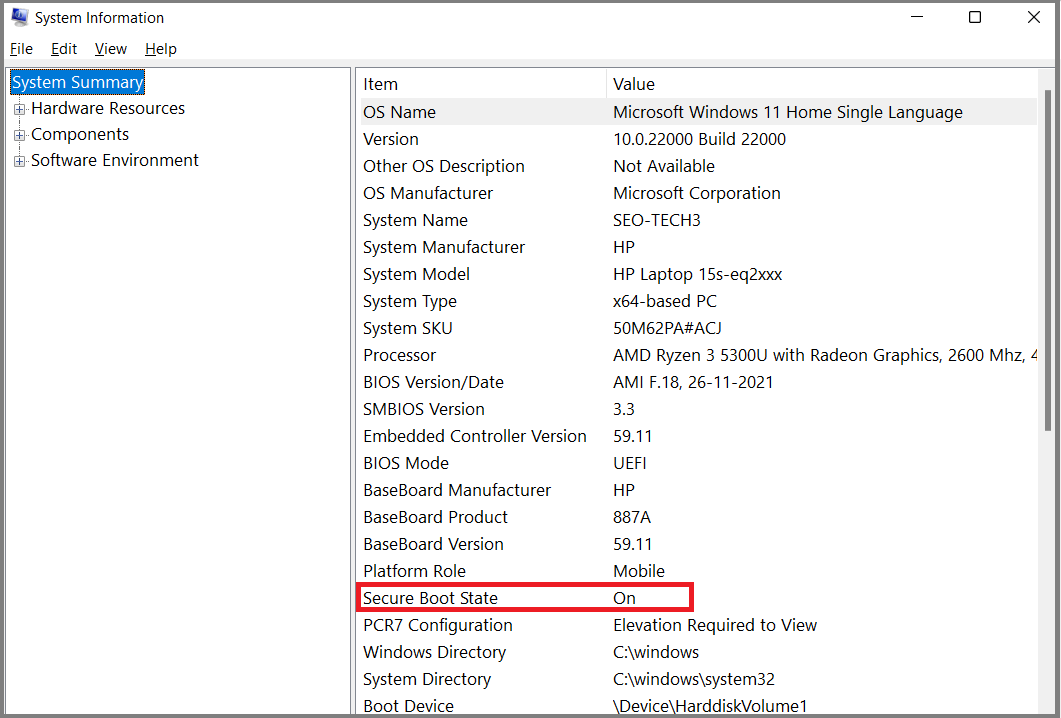Image resolution: width=1061 pixels, height=718 pixels.
Task: Click value 10.0.22000 Build 22000
Action: 699,139
